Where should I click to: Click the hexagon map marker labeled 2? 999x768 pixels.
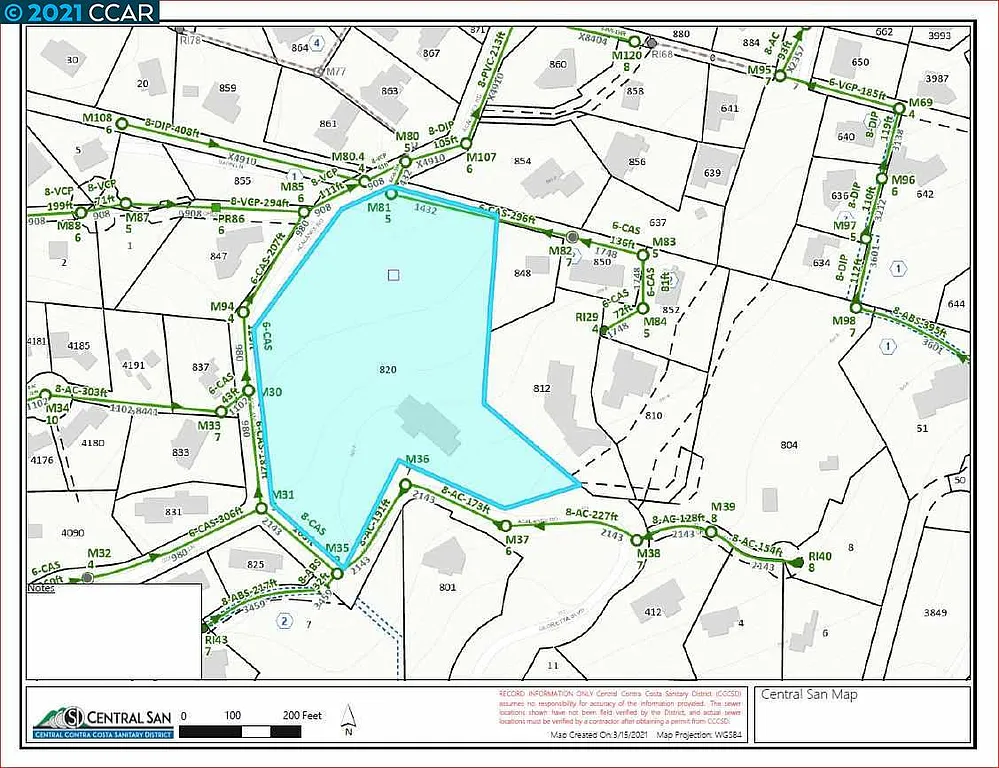point(285,621)
